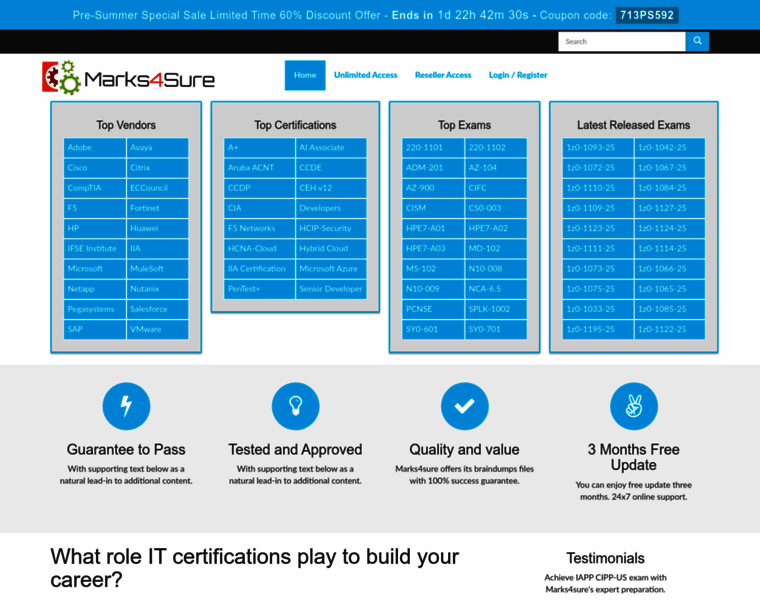
Task: Click the IAPP CIPP-US testimonial text
Action: click(605, 584)
